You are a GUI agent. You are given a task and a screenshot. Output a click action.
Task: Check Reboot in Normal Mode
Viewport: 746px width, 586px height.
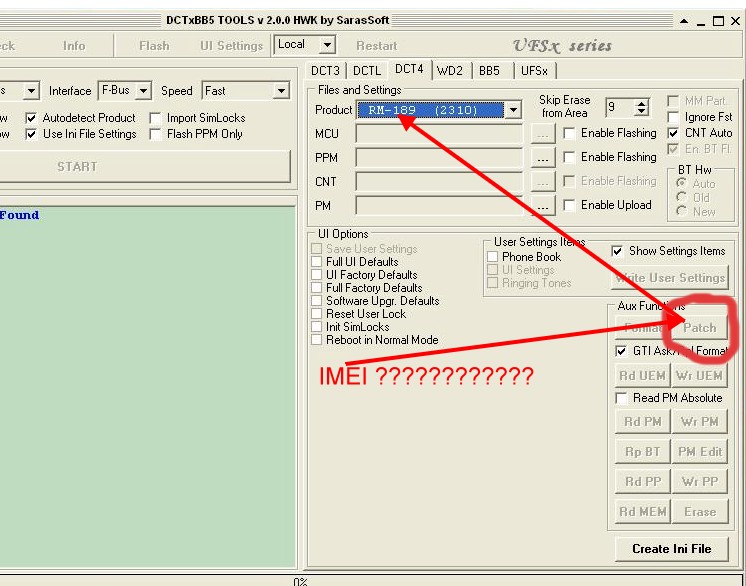[x=316, y=340]
